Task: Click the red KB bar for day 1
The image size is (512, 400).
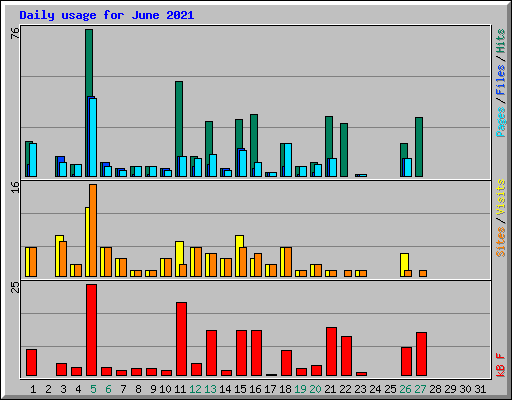Action: click(x=32, y=363)
